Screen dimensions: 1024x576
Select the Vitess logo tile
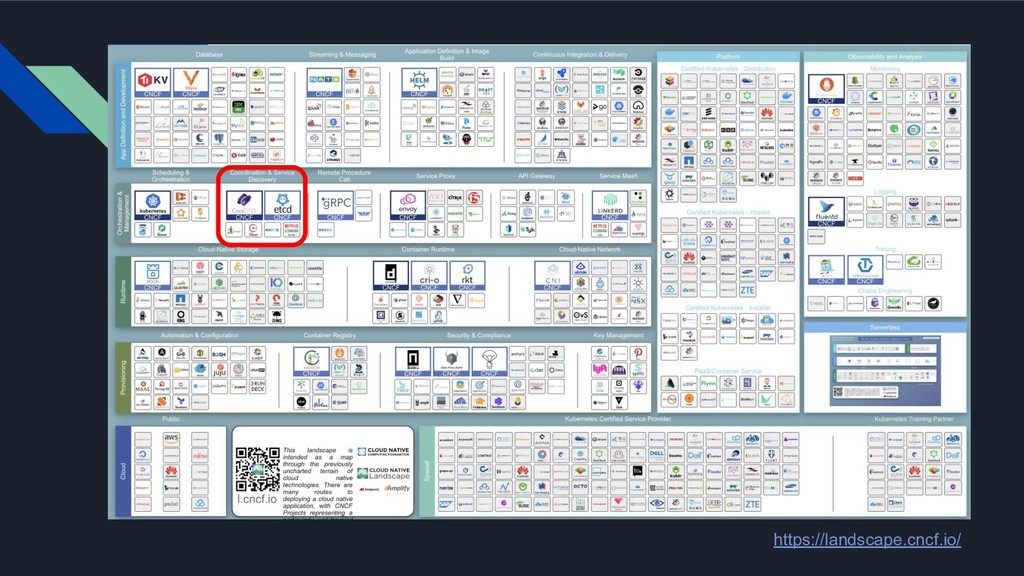coord(191,82)
